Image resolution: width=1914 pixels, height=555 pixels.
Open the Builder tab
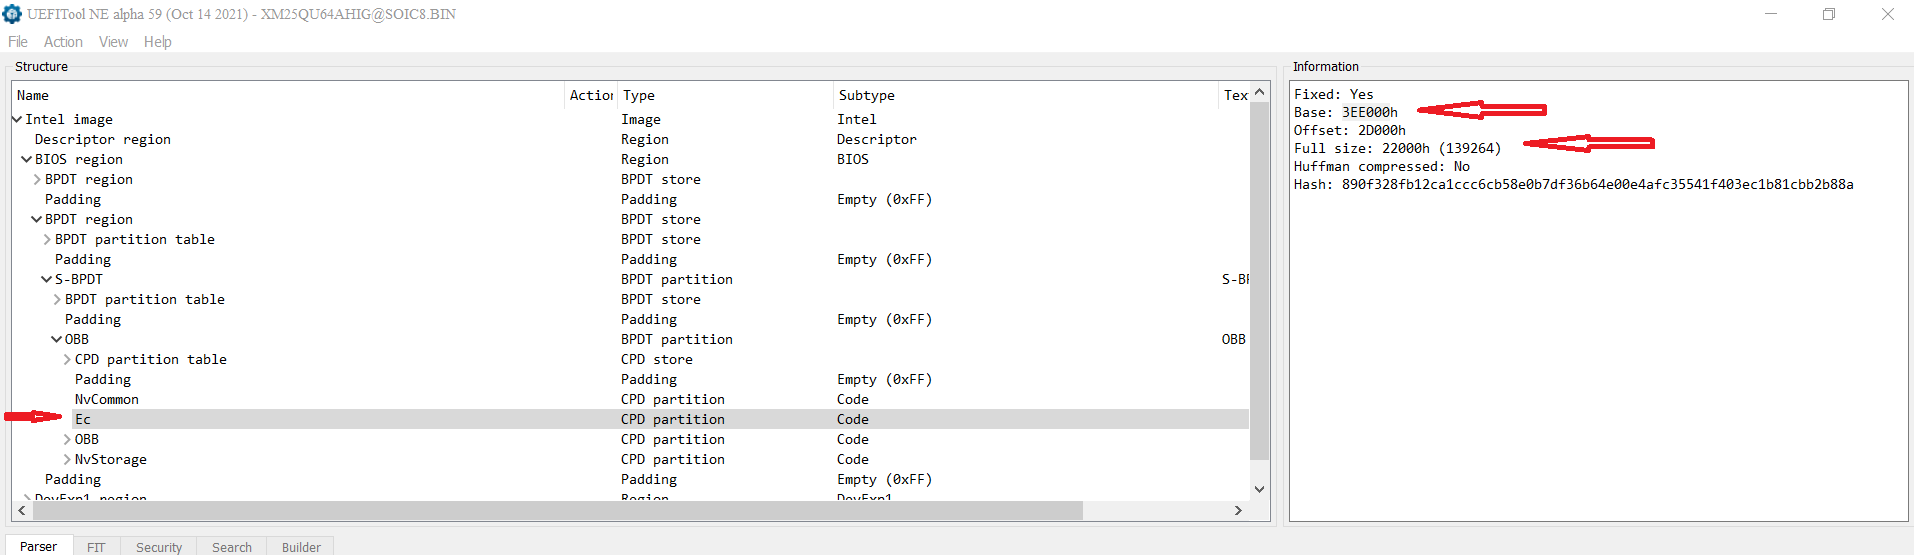coord(301,547)
